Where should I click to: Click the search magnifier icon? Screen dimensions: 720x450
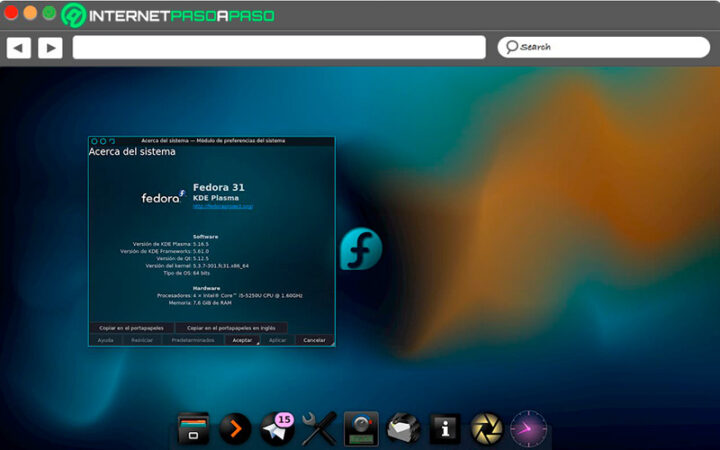pos(512,47)
